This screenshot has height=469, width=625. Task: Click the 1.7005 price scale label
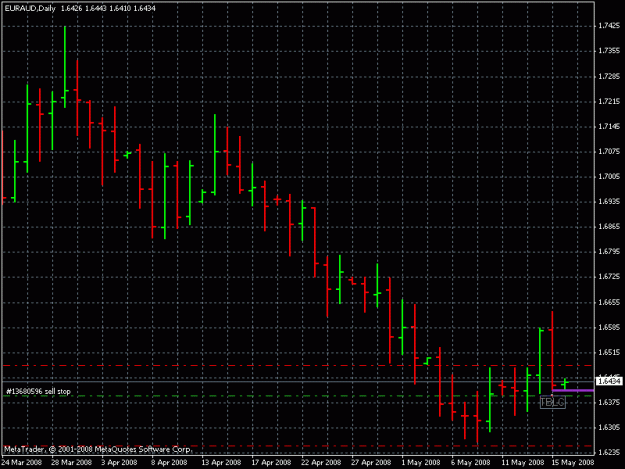coord(609,177)
